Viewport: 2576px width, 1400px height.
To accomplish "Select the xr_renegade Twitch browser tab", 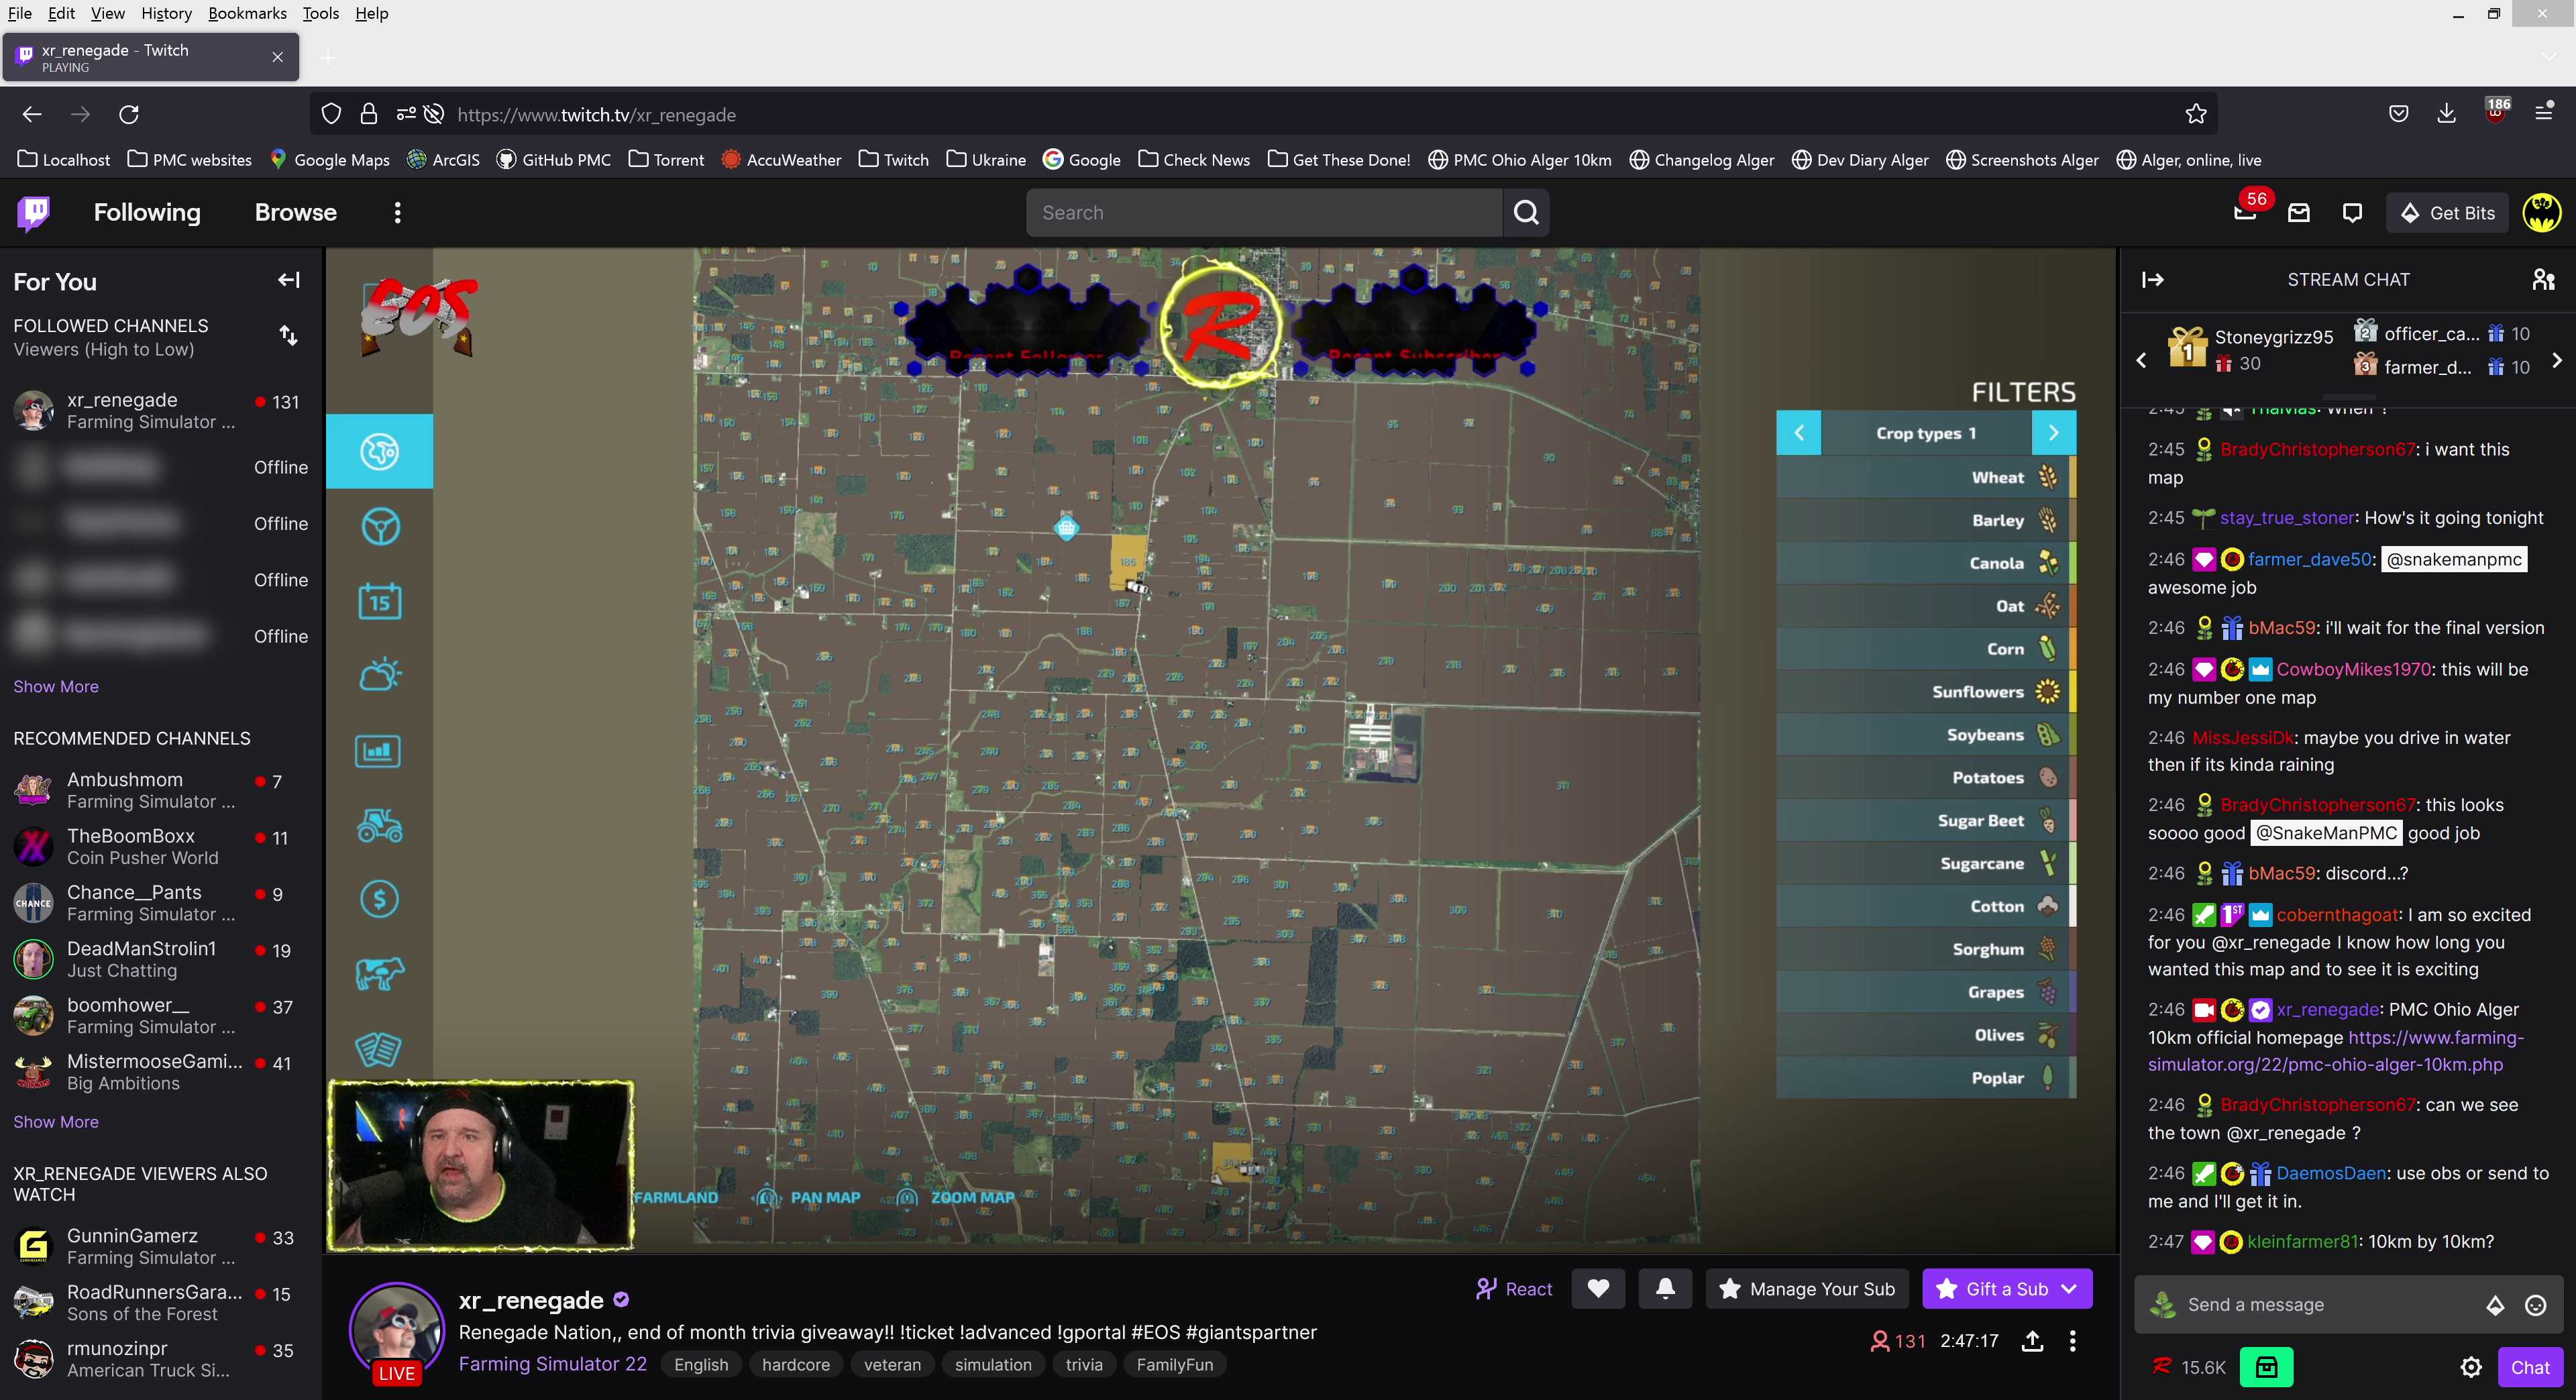I will [150, 57].
